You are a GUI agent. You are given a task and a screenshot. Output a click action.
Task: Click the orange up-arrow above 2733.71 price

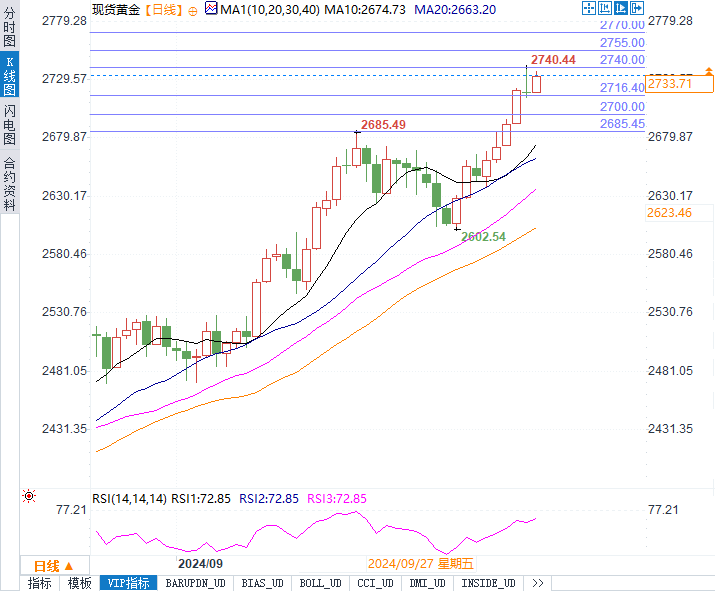(709, 71)
